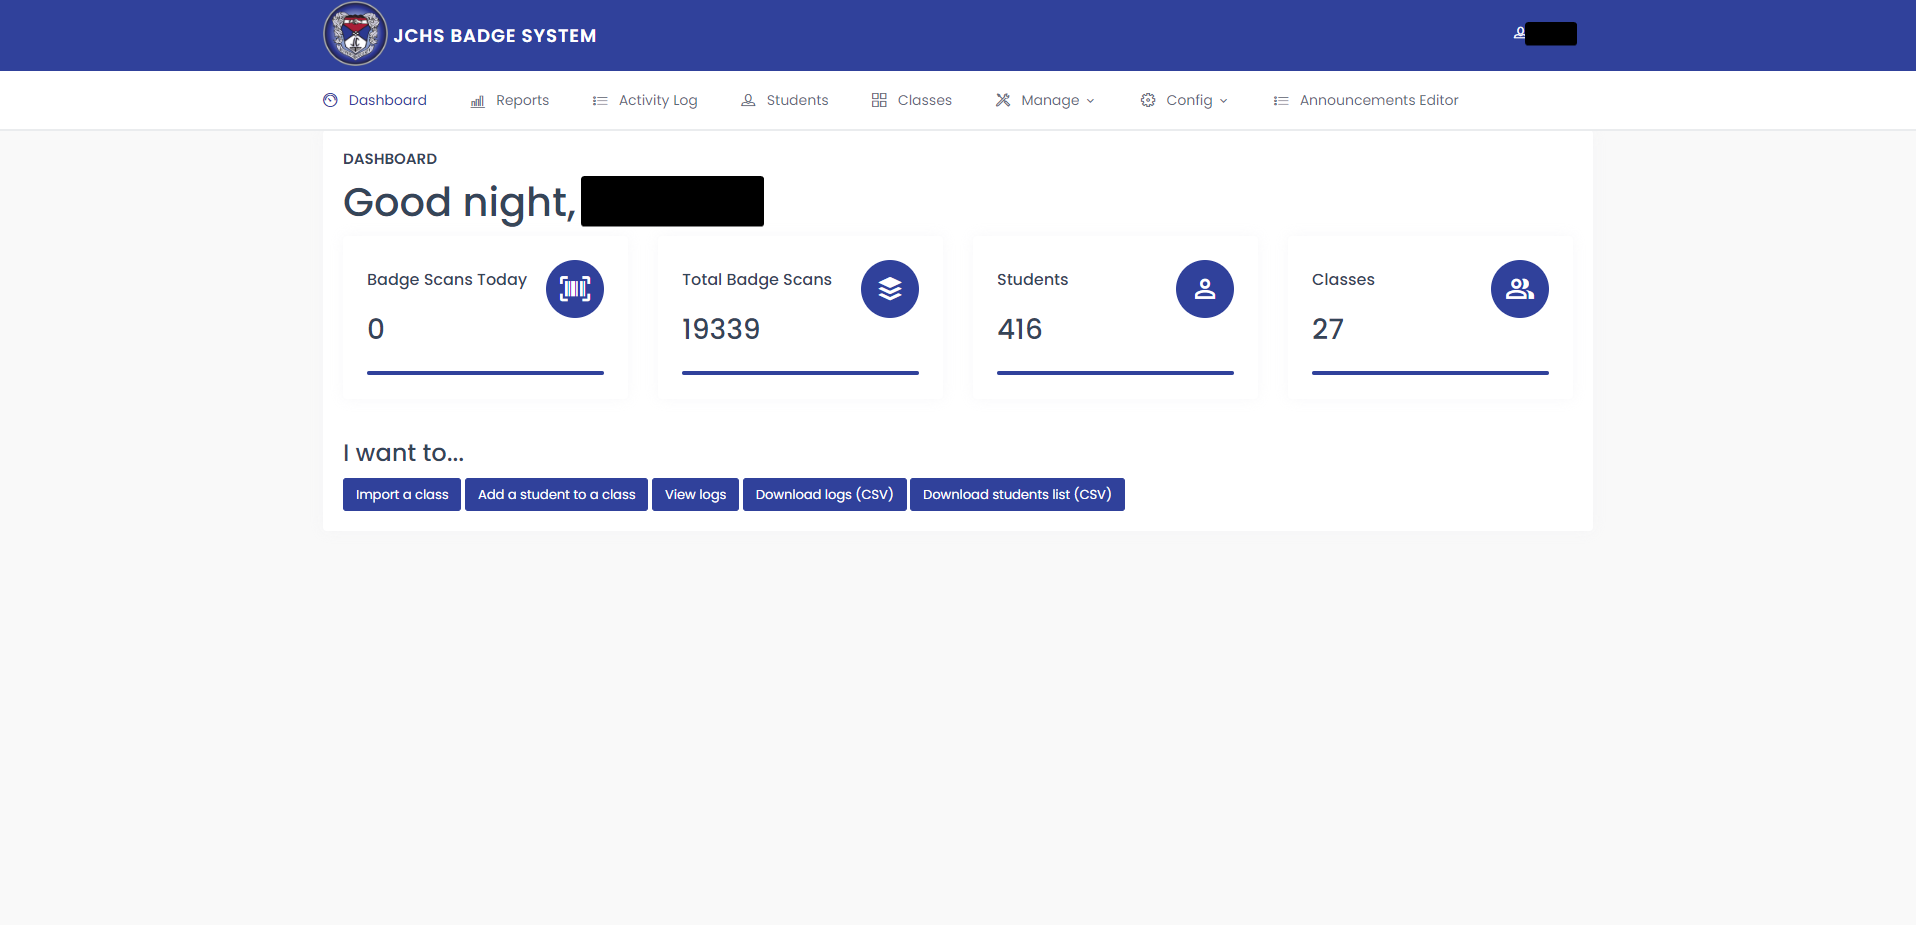Open the Announcements Editor
1916x925 pixels.
pyautogui.click(x=1378, y=100)
